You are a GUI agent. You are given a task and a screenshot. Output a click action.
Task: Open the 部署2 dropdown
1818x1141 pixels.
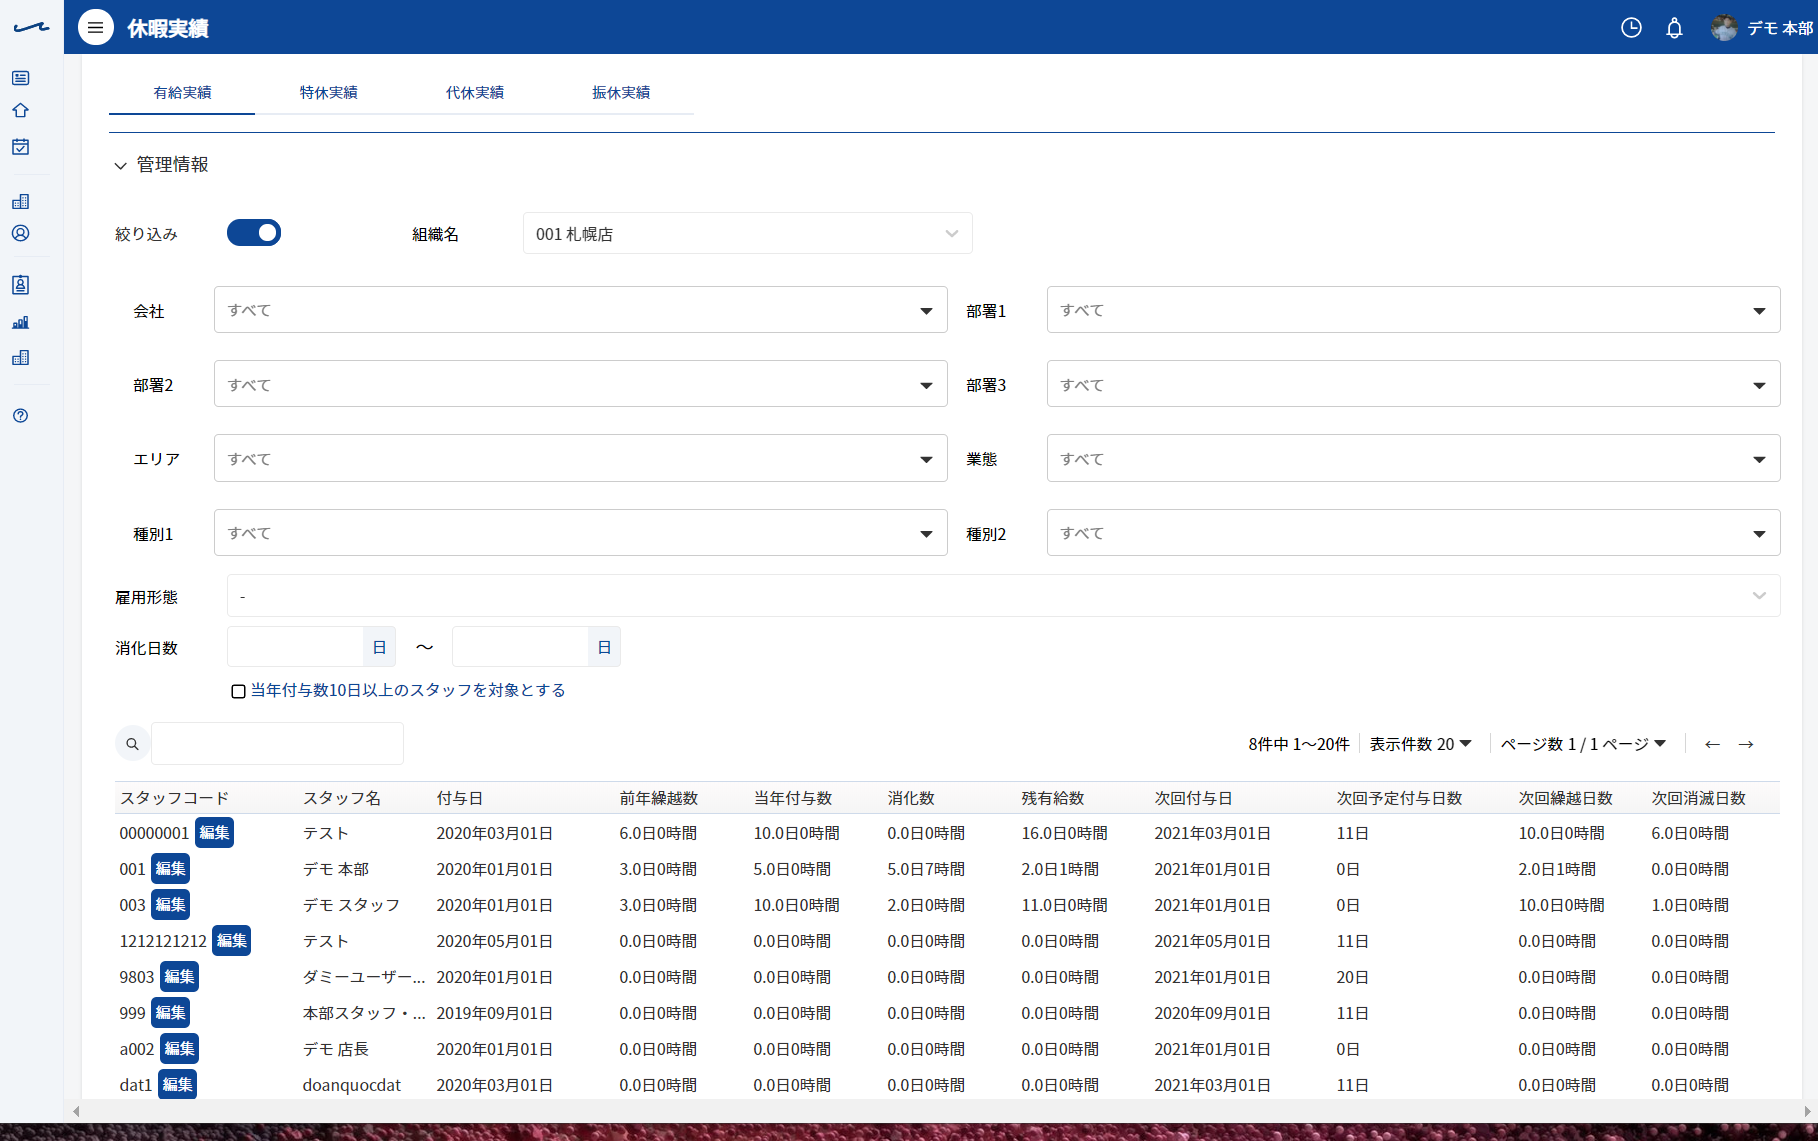click(580, 384)
